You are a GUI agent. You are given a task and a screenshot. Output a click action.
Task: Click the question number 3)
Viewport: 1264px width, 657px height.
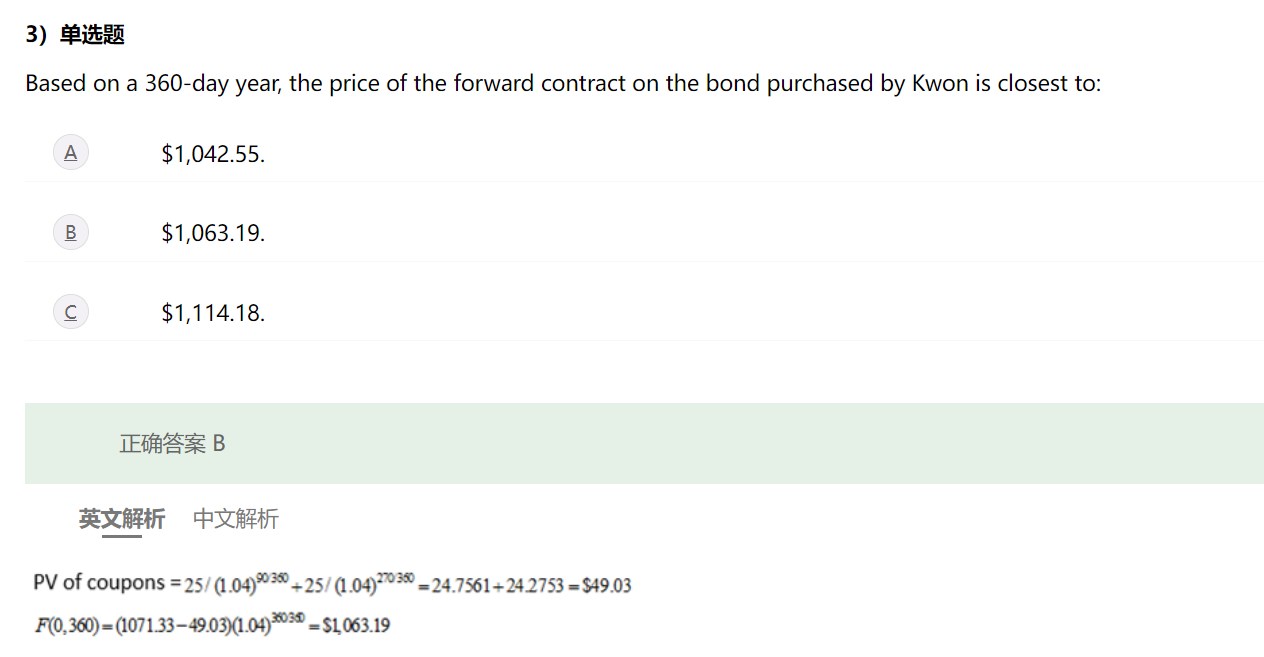pyautogui.click(x=37, y=35)
